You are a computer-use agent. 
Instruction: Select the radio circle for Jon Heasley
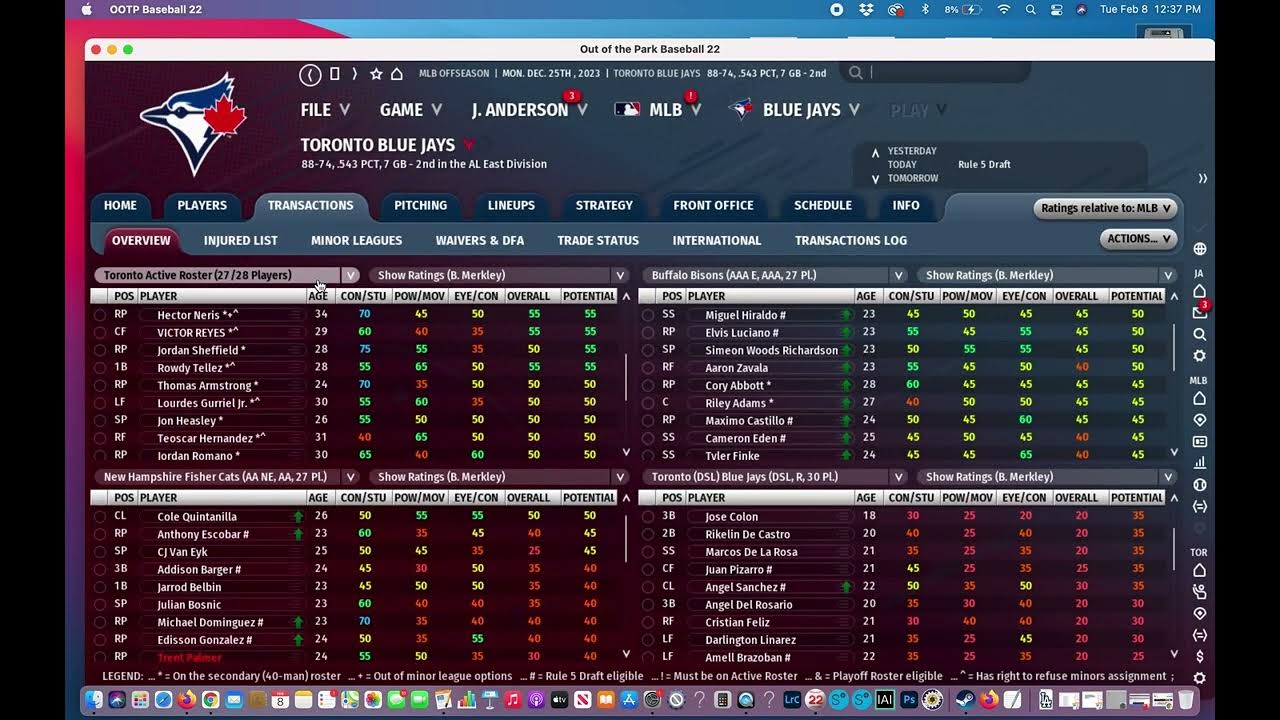tap(100, 421)
